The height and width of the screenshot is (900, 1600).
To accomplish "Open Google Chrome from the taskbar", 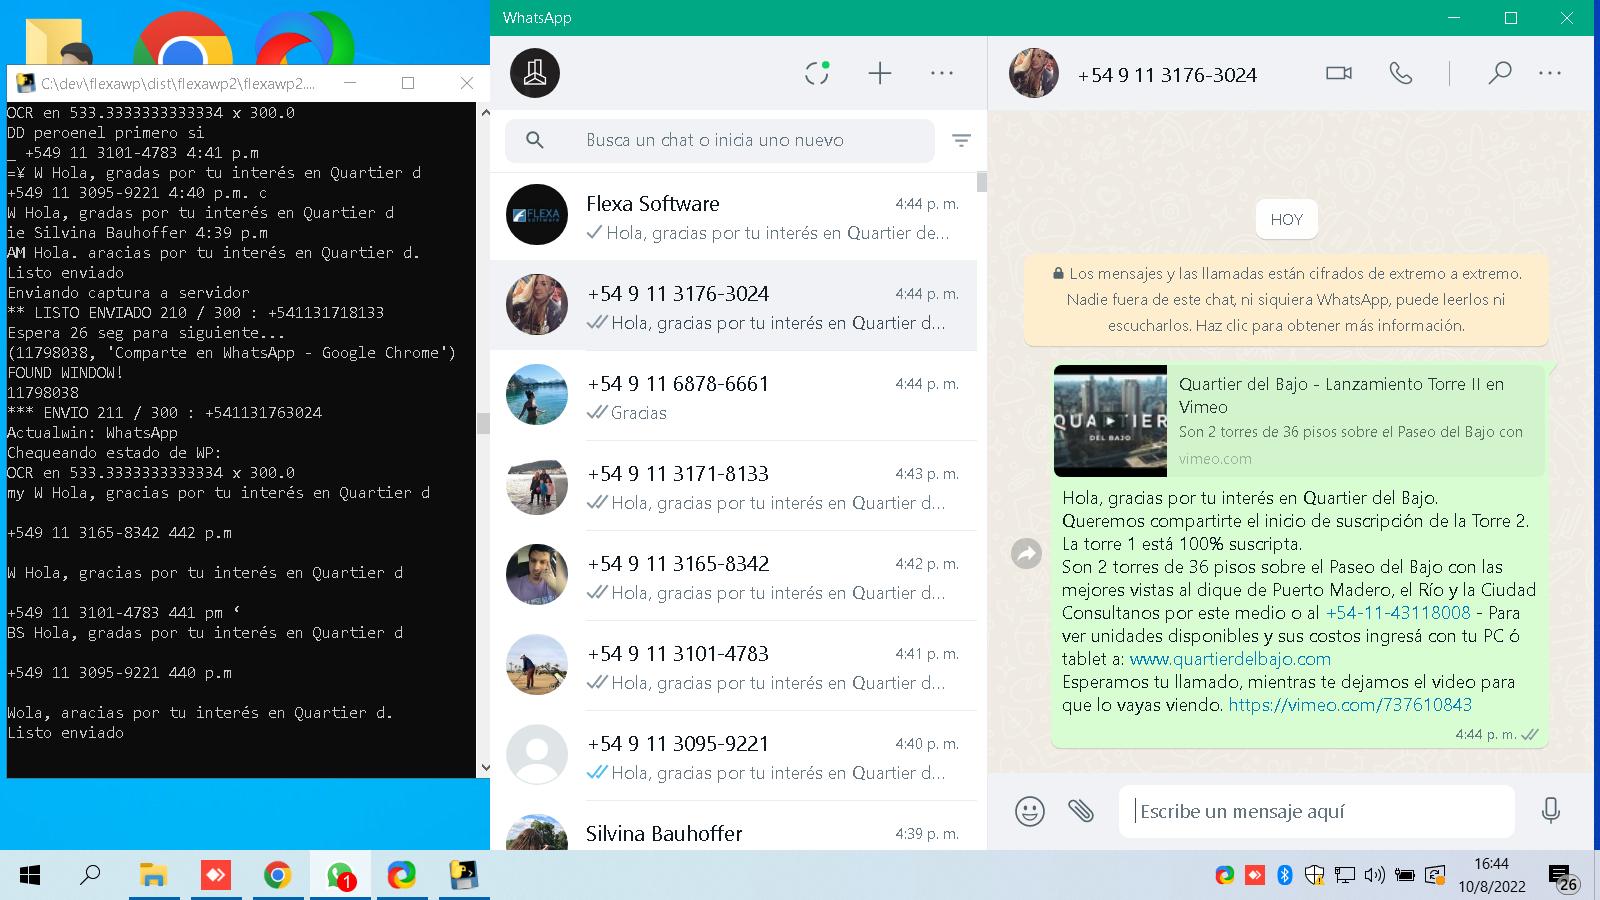I will pos(277,876).
